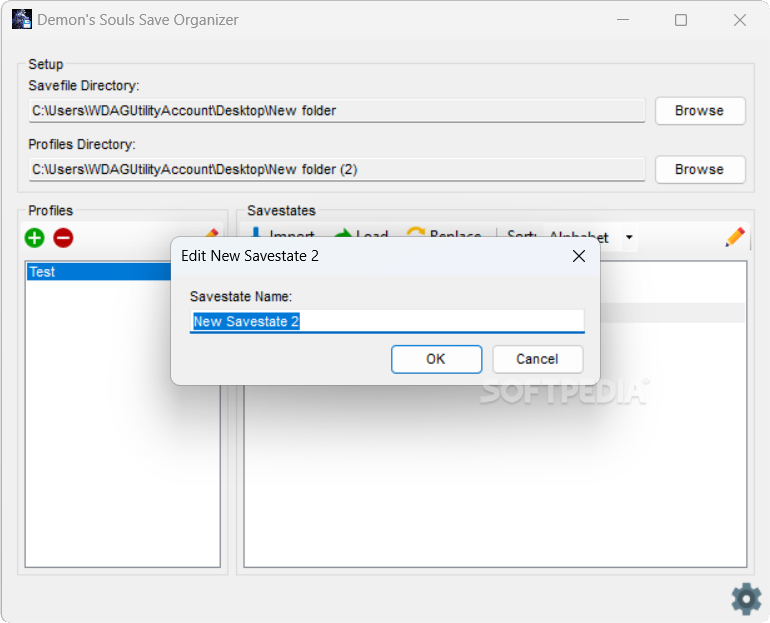770x623 pixels.
Task: Click the Savefile Directory path field
Action: (x=337, y=111)
